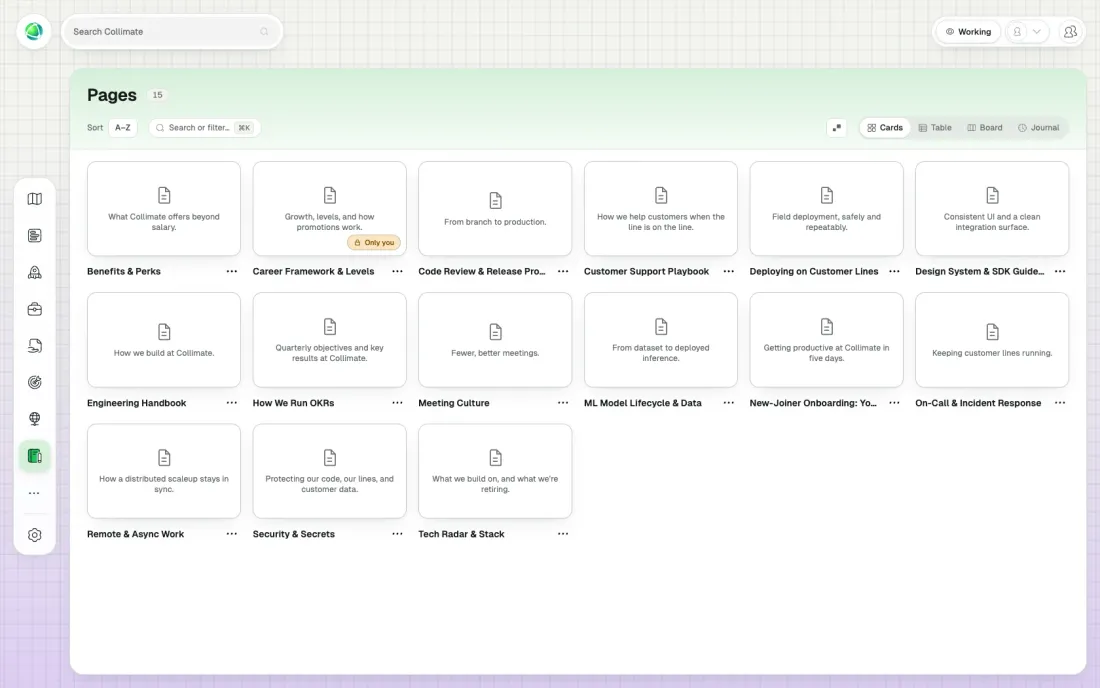Open the news feed sidebar icon
1100x688 pixels.
point(34,236)
